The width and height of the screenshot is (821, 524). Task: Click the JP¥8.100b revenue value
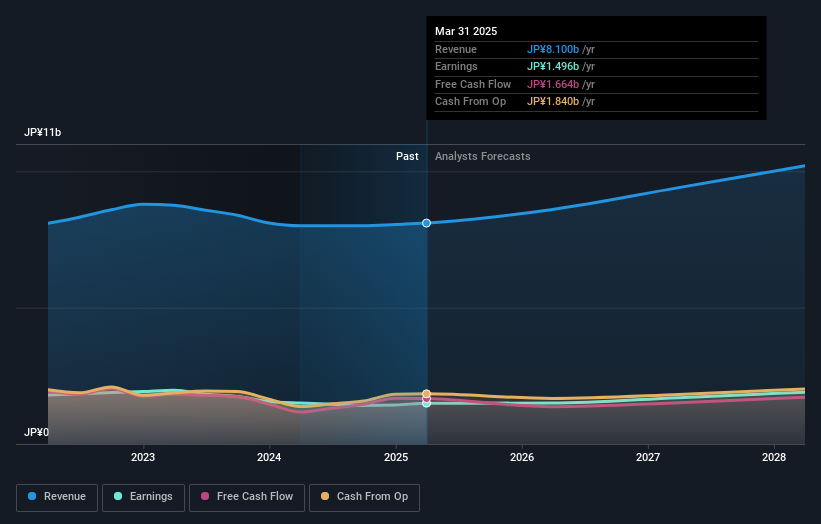click(x=553, y=49)
